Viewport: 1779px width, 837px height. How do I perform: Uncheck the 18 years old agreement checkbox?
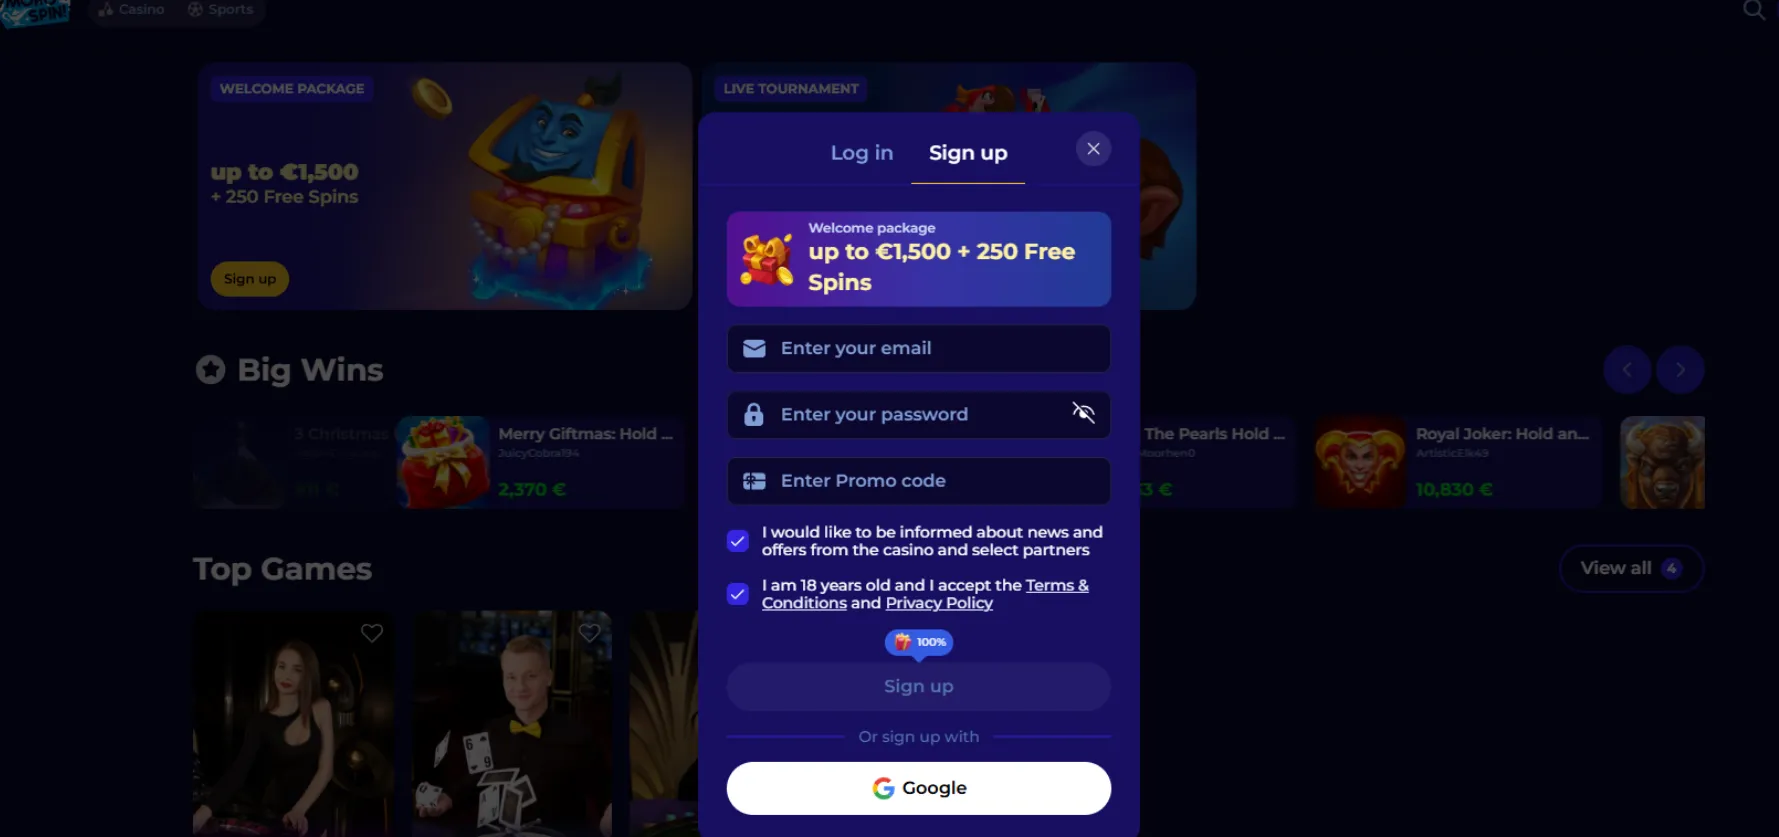tap(738, 594)
